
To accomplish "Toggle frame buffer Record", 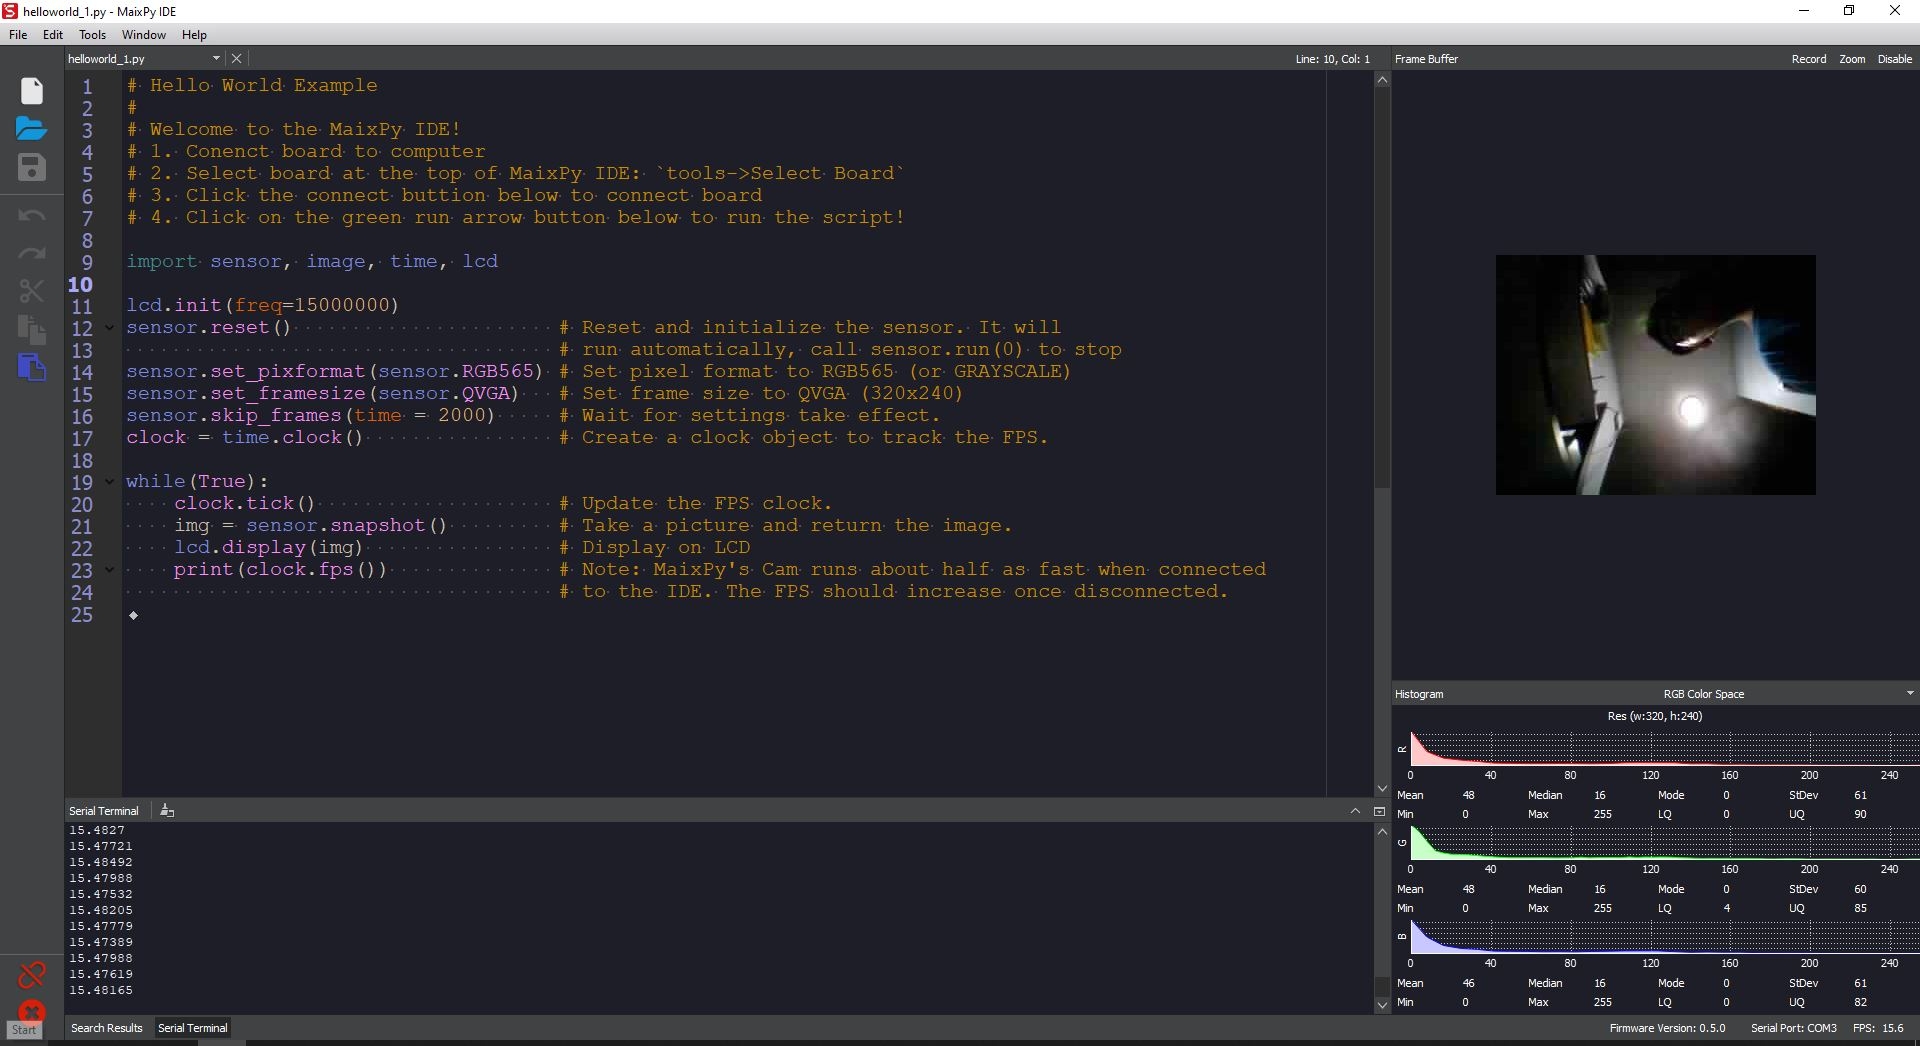I will click(1808, 59).
